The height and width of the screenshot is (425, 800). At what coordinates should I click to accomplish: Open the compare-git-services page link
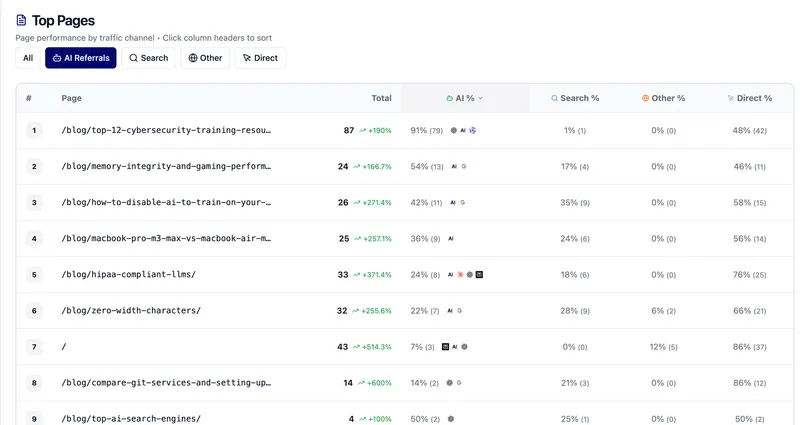(166, 383)
